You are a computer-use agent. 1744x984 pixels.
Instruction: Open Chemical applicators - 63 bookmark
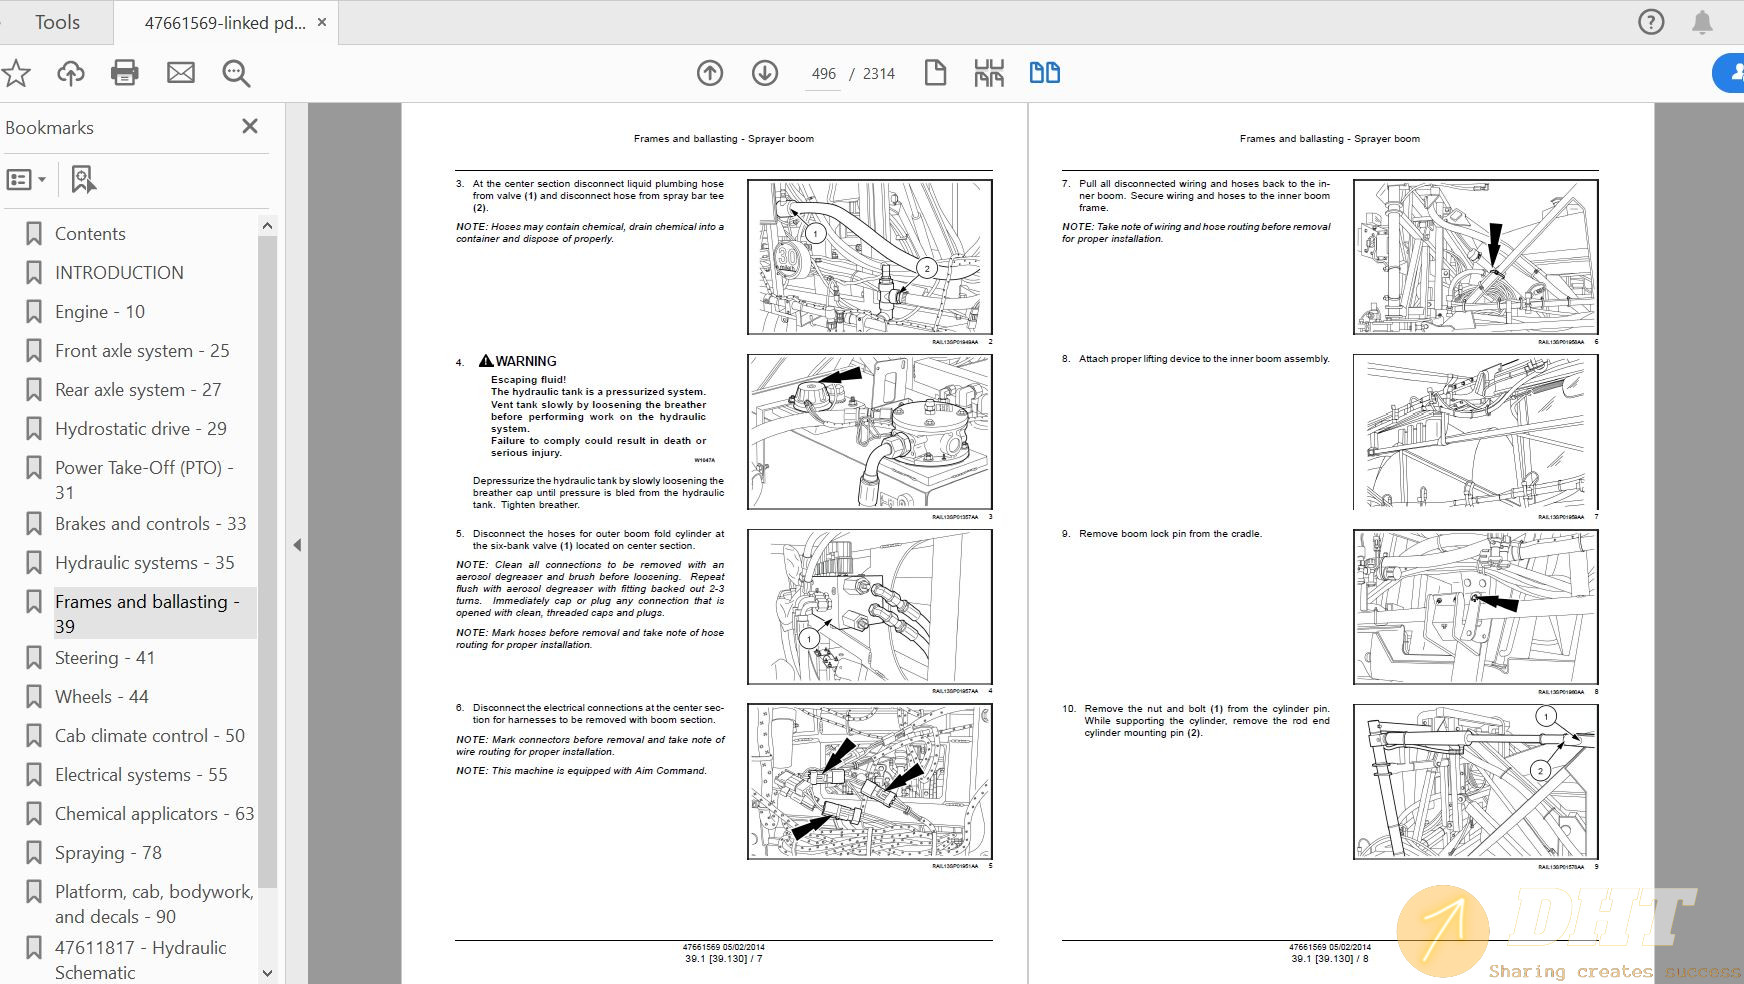pos(154,814)
